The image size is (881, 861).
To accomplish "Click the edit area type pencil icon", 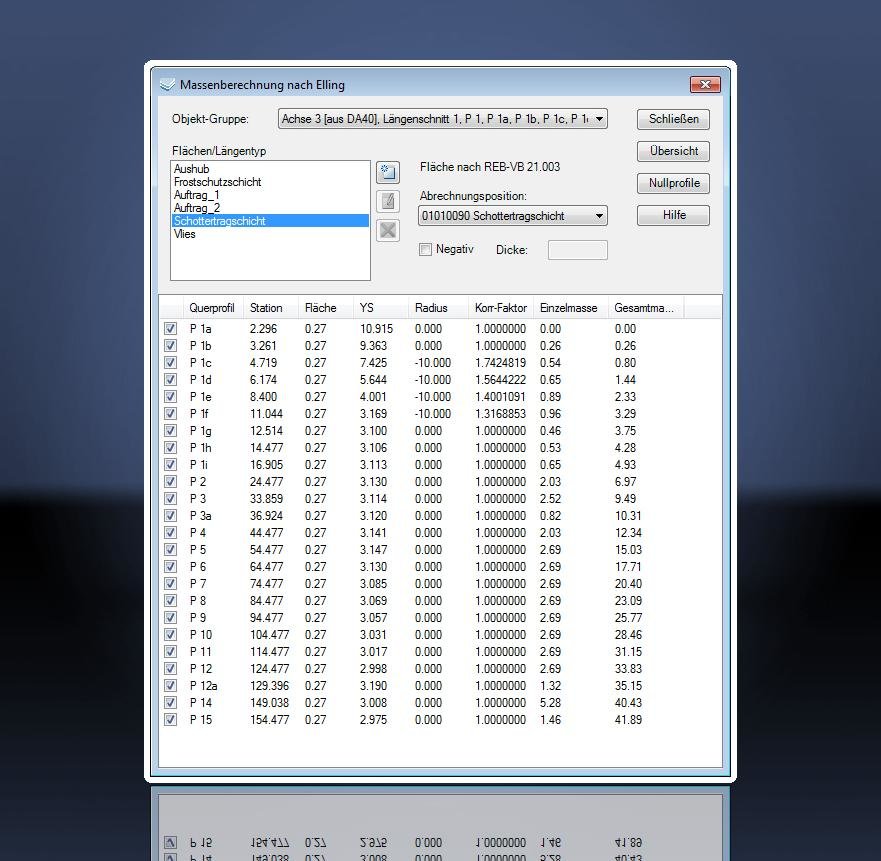I will 388,201.
